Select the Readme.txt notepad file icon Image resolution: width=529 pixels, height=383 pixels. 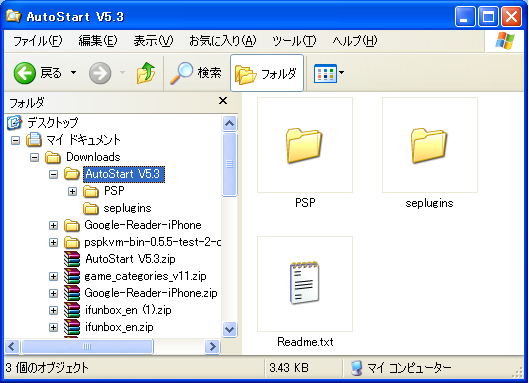point(305,283)
